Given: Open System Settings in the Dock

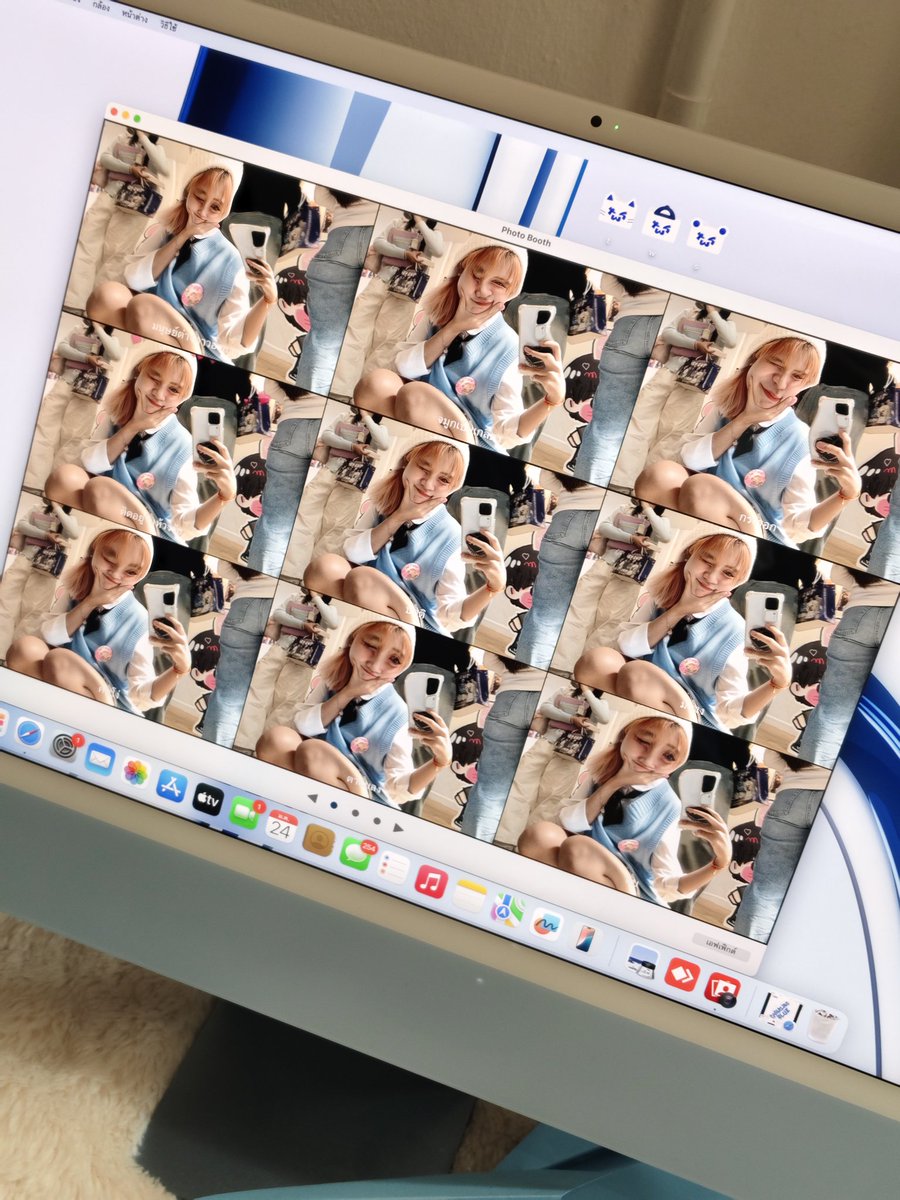Looking at the screenshot, I should click(65, 746).
